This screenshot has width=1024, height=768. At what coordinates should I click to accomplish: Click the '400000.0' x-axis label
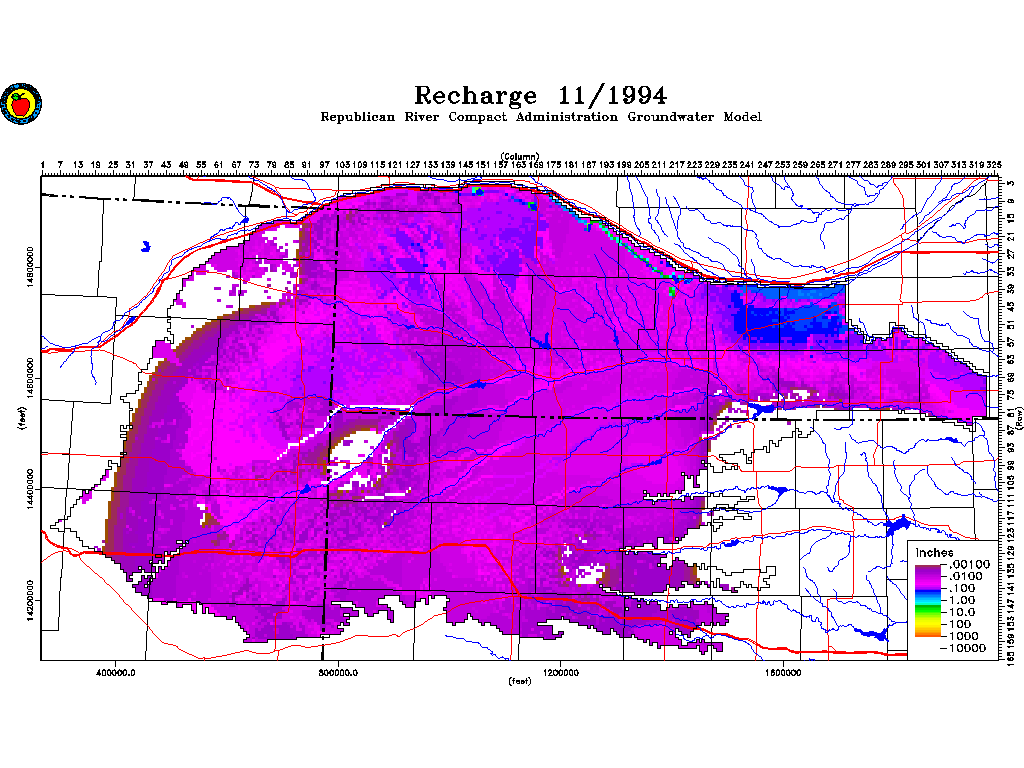pyautogui.click(x=116, y=673)
